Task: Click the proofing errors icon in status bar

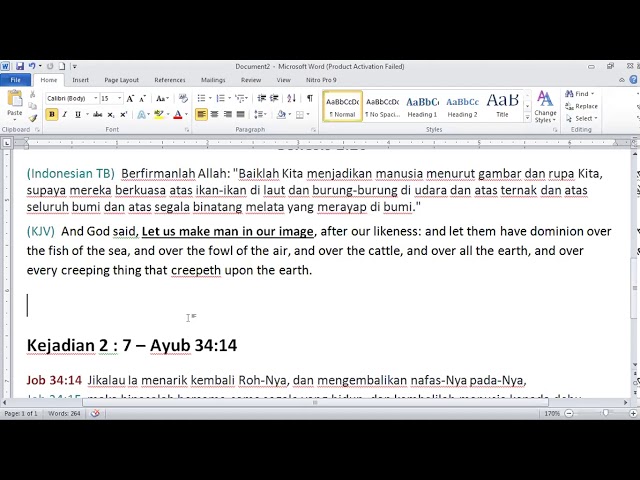Action: 95,413
